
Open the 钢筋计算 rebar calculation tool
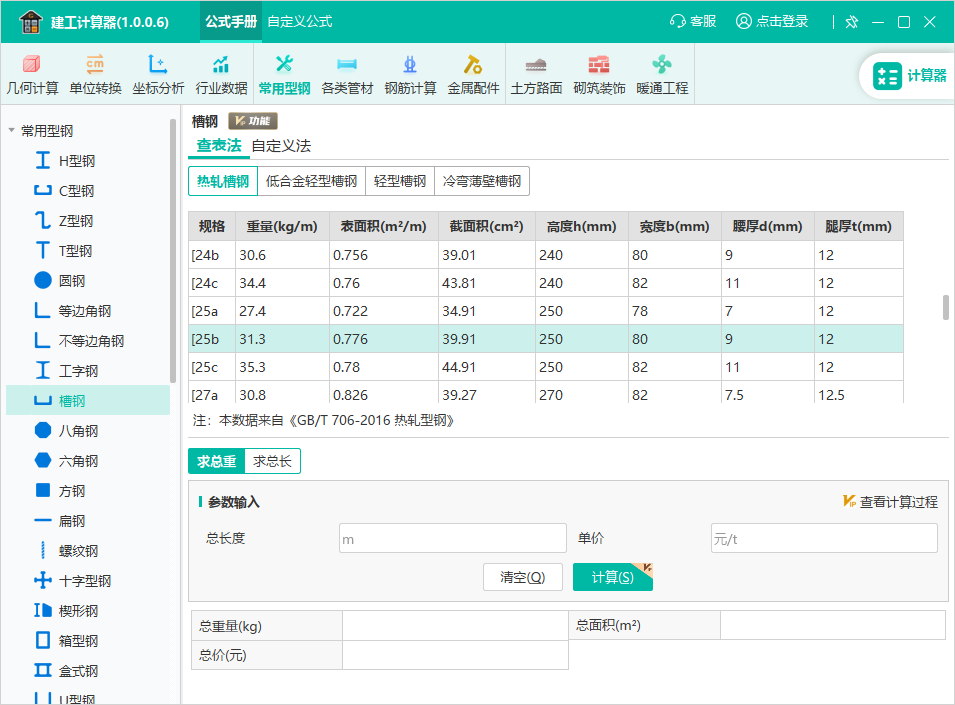[410, 75]
